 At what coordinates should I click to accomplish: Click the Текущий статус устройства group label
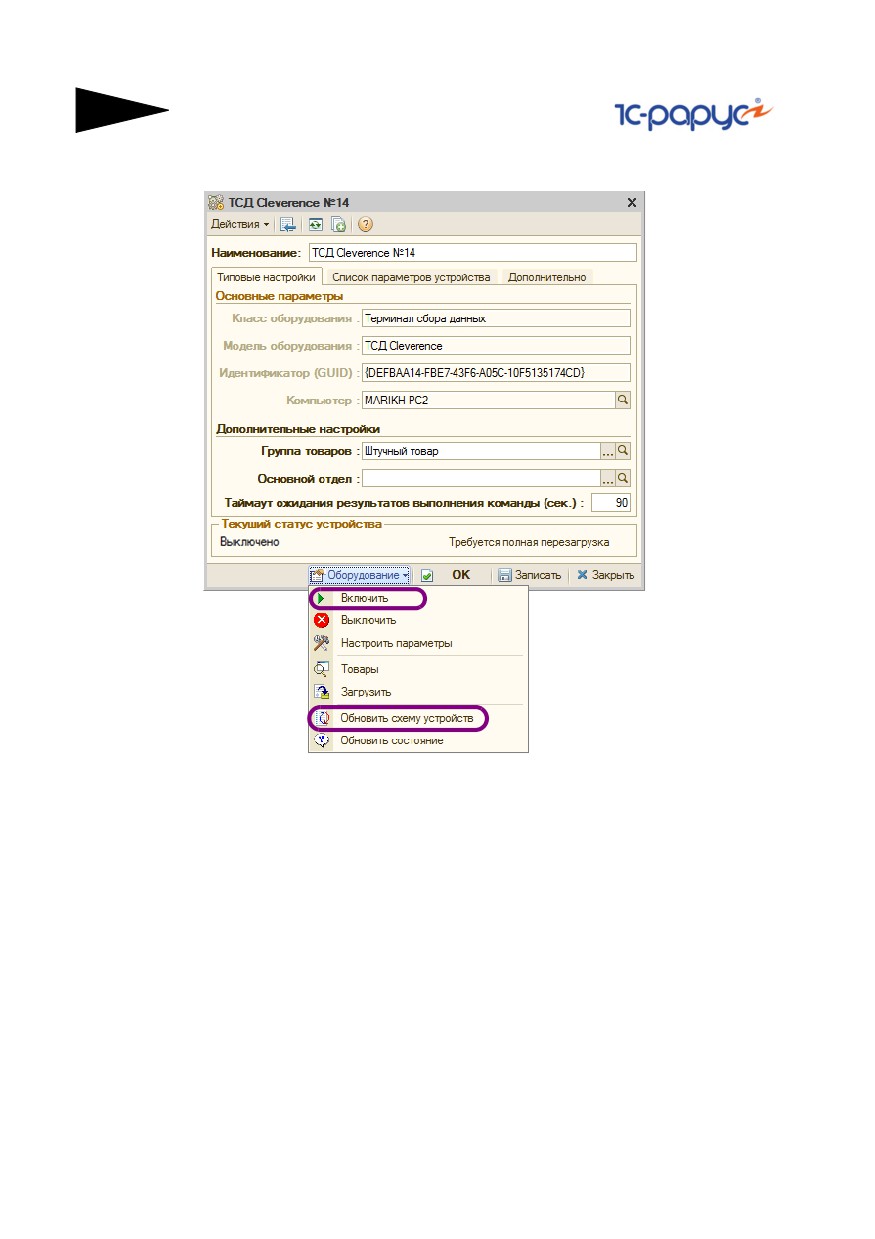(302, 524)
